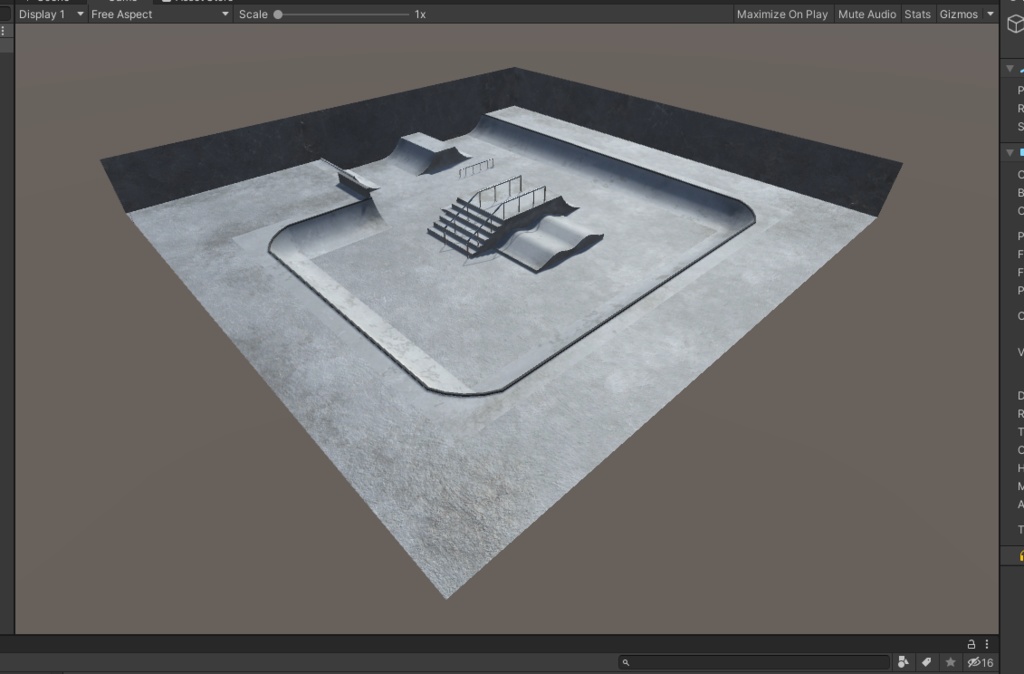Open the Gizmos dropdown arrow
Image resolution: width=1024 pixels, height=674 pixels.
point(990,14)
